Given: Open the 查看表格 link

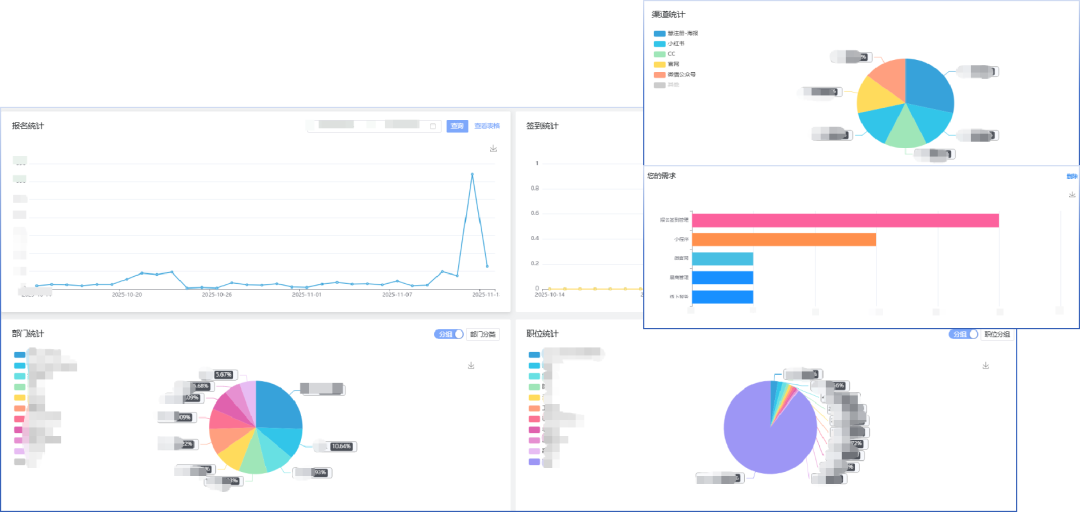Looking at the screenshot, I should [x=487, y=126].
